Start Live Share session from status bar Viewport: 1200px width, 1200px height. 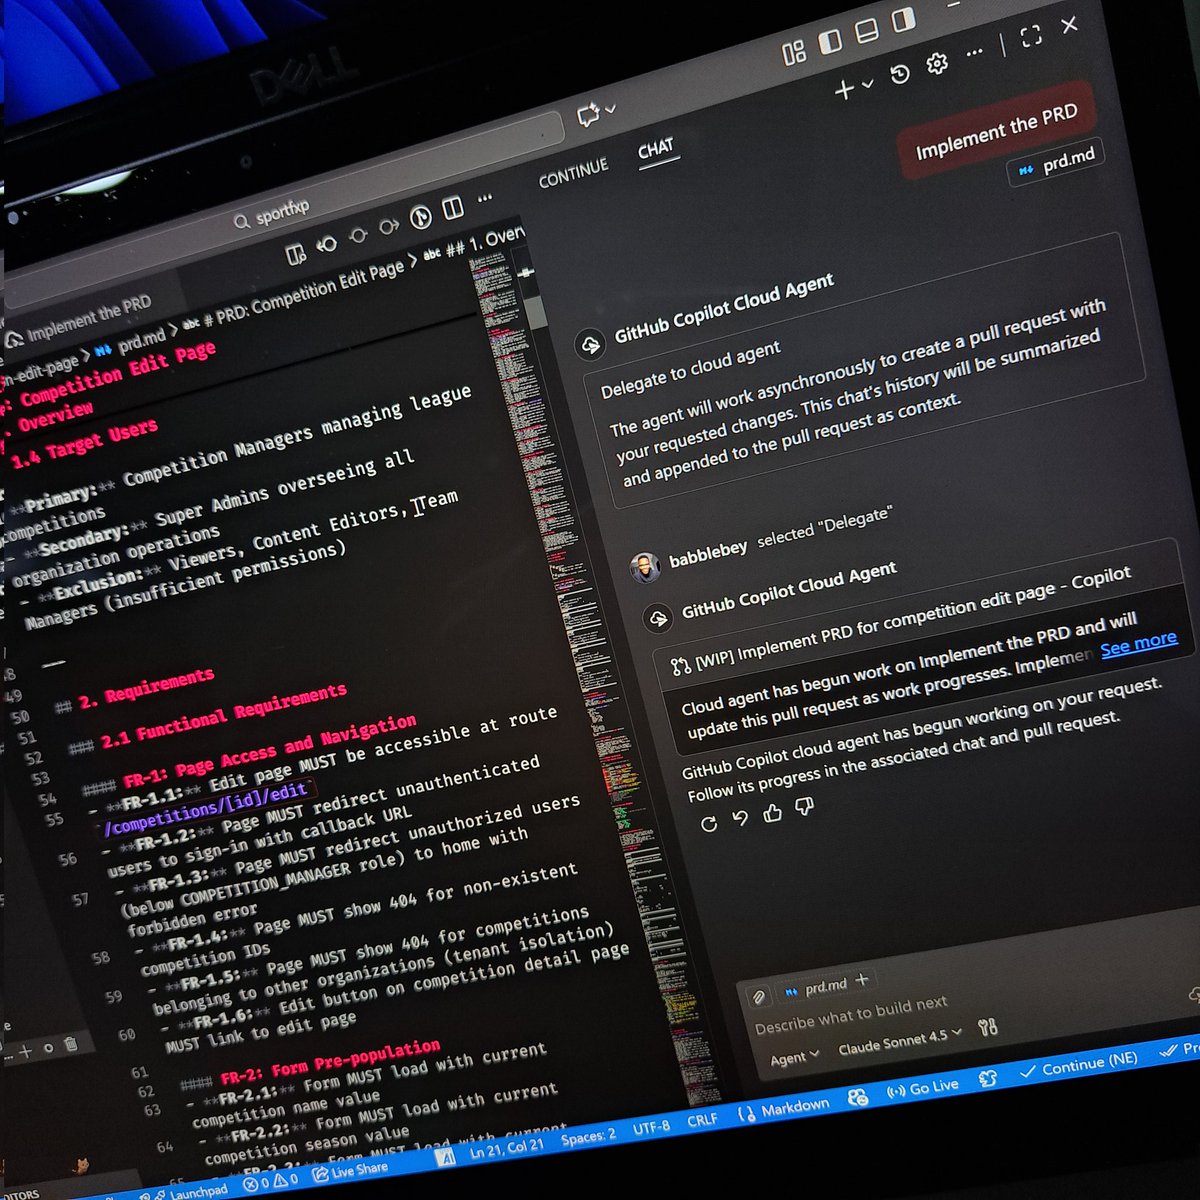(350, 1171)
